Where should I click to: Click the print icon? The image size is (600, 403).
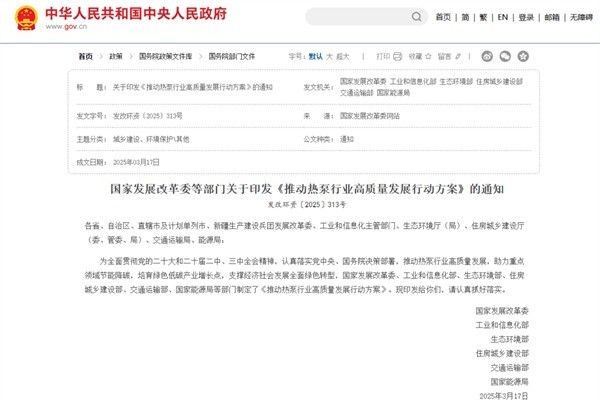tap(398, 56)
